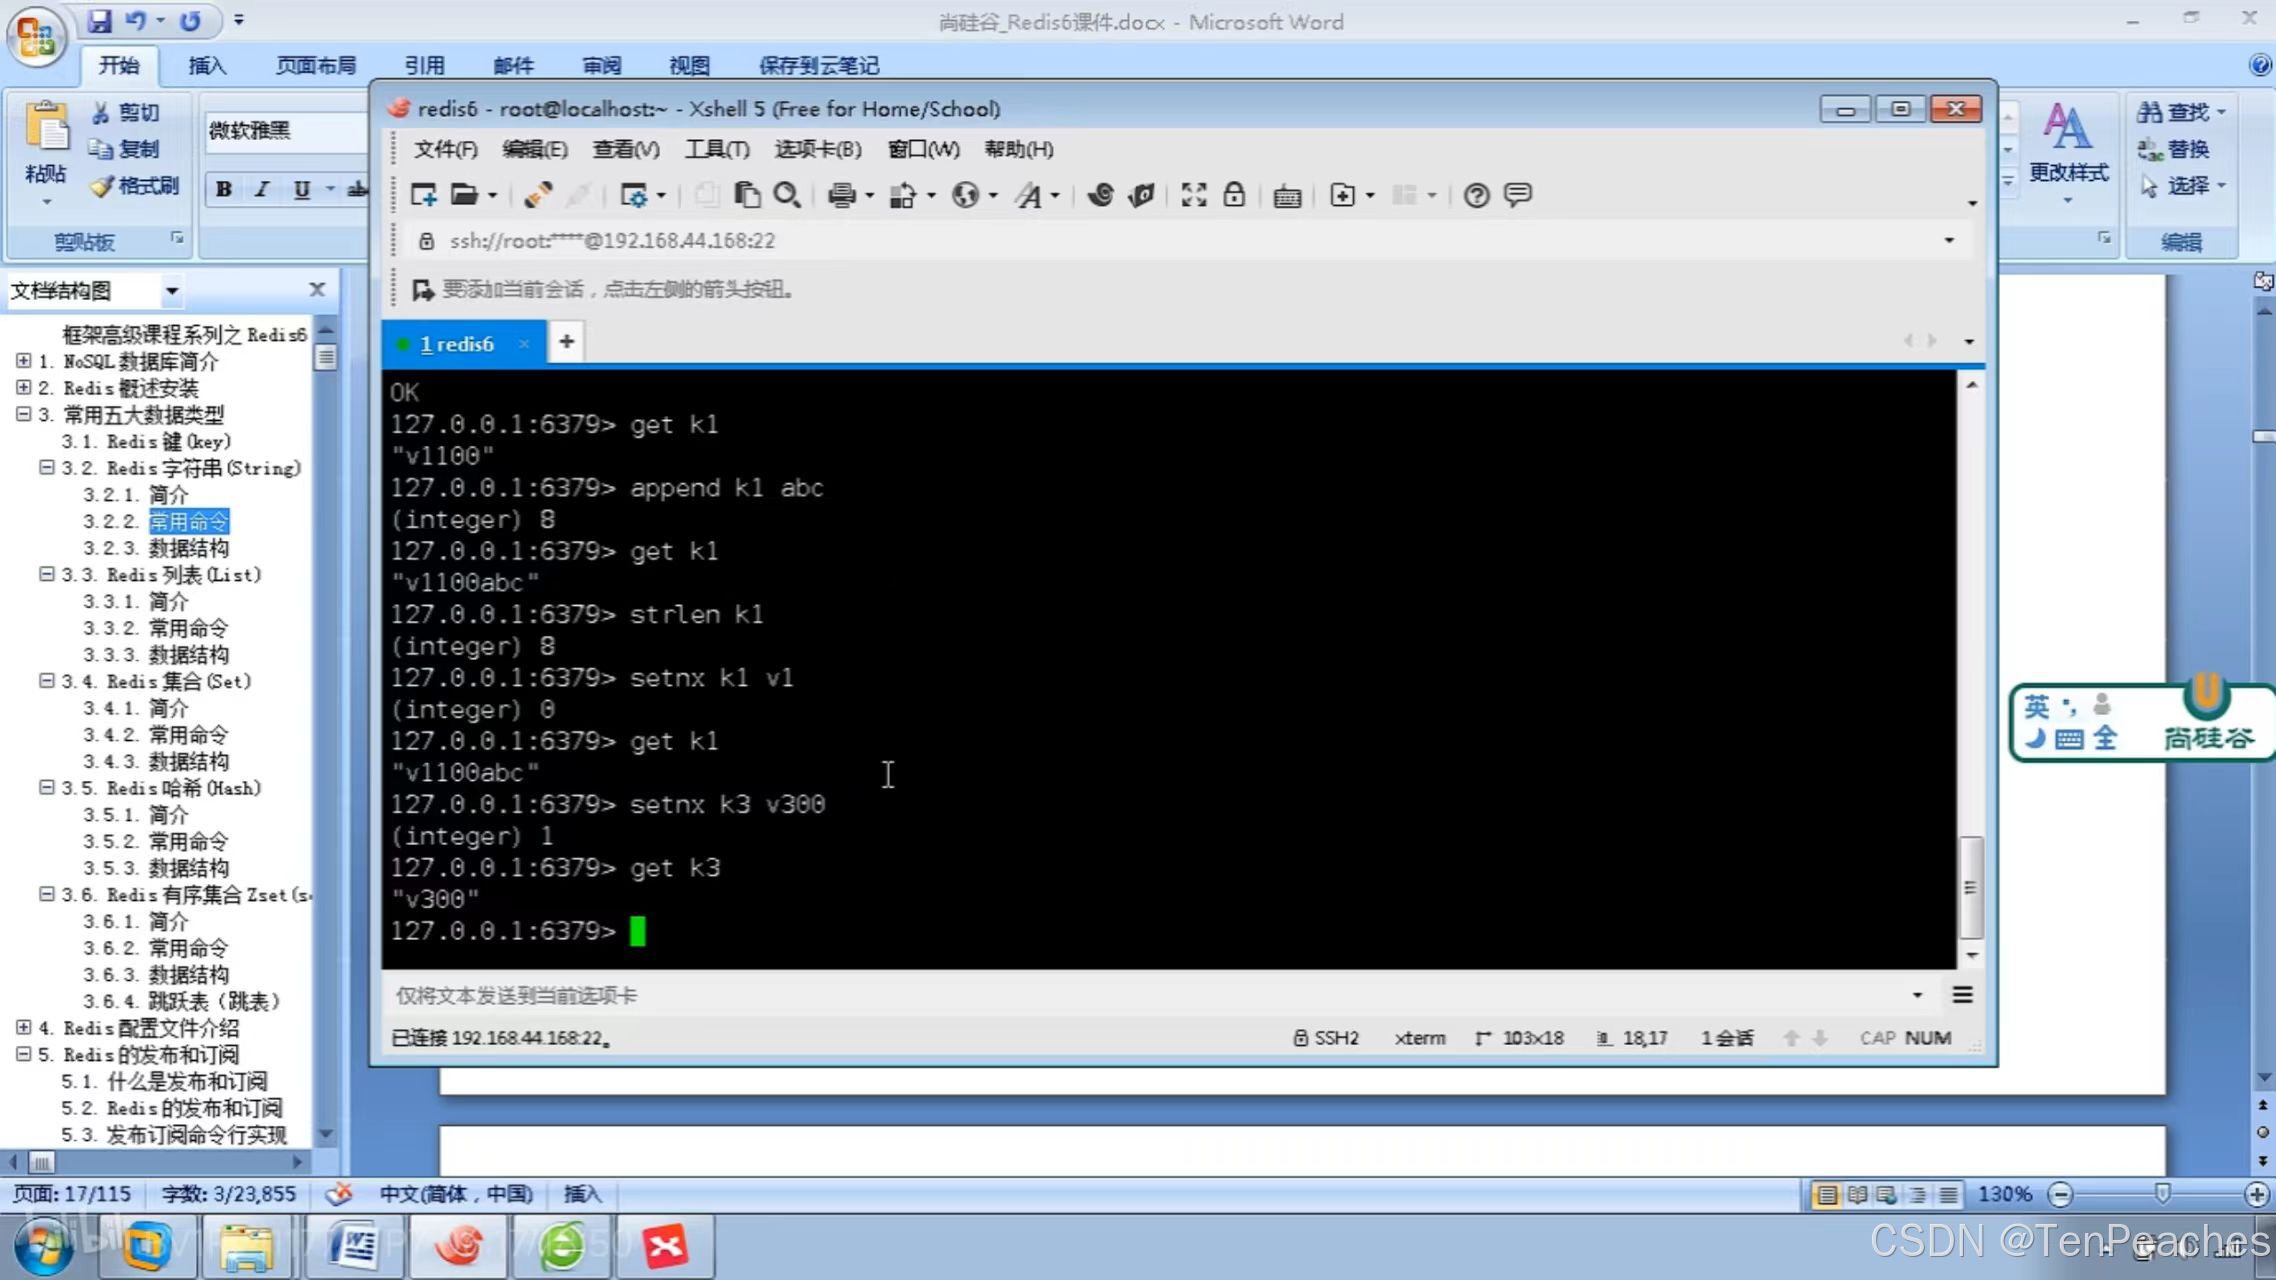
Task: Click the lock screen icon in Xshell
Action: 1234,195
